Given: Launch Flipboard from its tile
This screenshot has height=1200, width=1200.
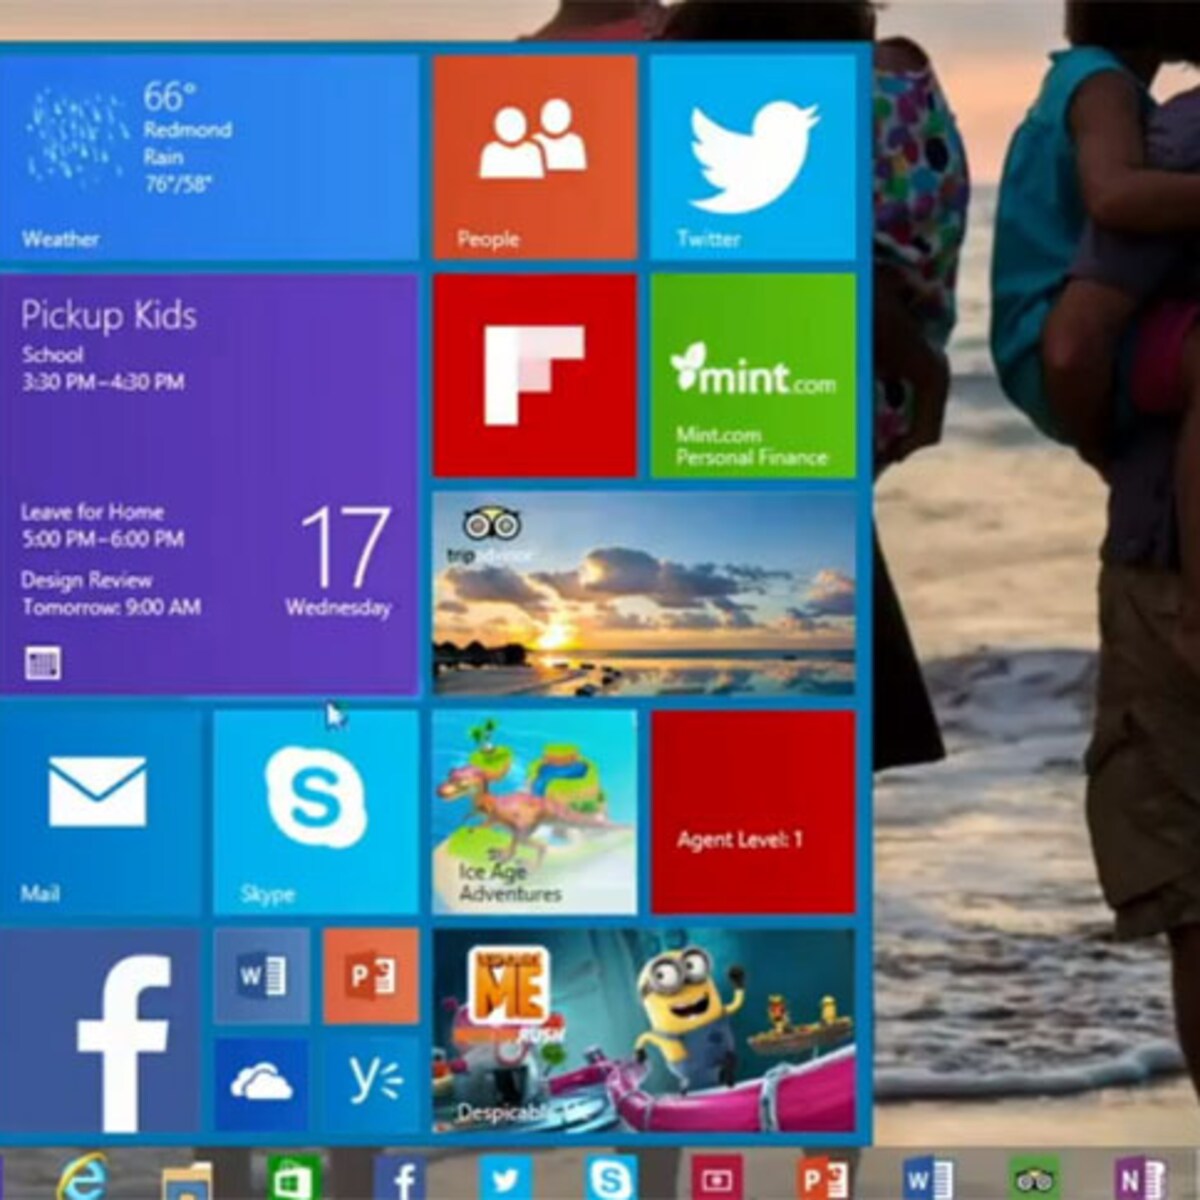Looking at the screenshot, I should 535,375.
